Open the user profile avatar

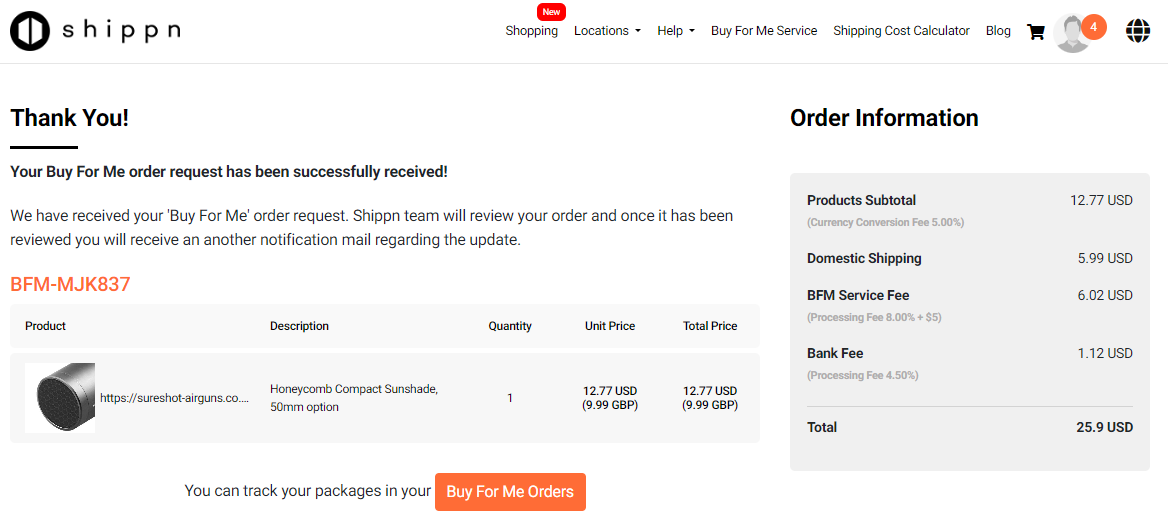point(1073,34)
